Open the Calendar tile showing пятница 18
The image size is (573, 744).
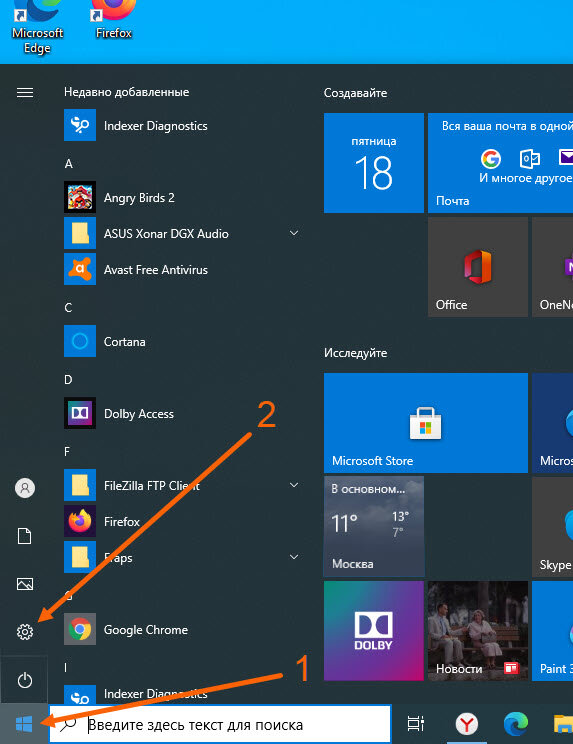(x=374, y=163)
